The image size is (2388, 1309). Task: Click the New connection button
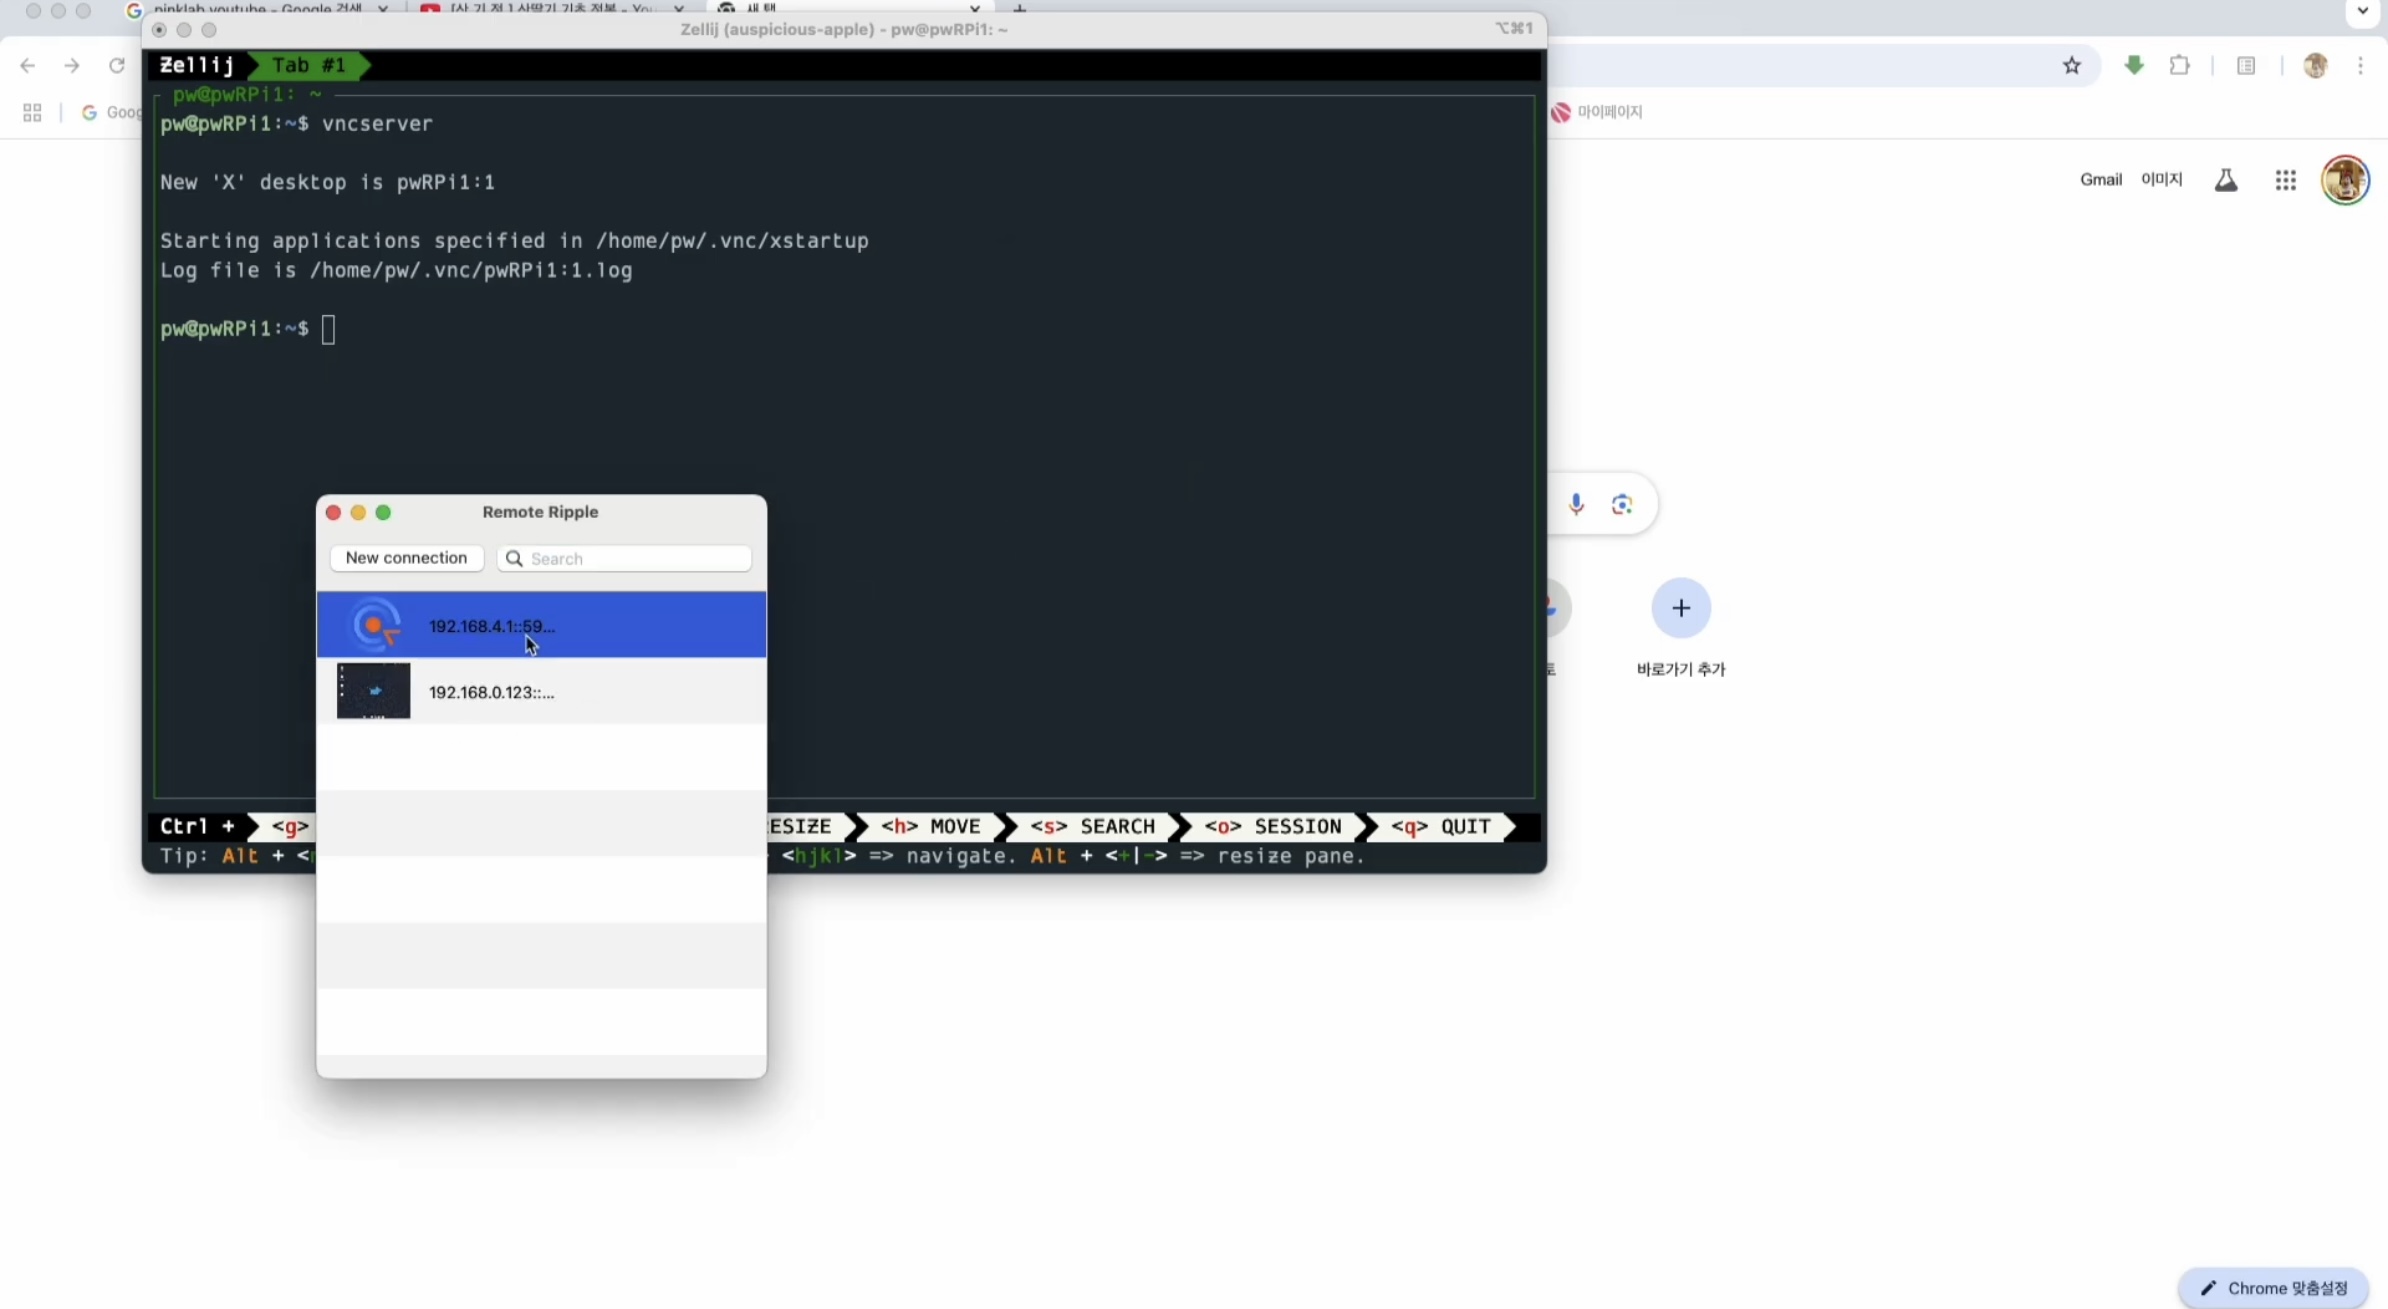click(406, 558)
